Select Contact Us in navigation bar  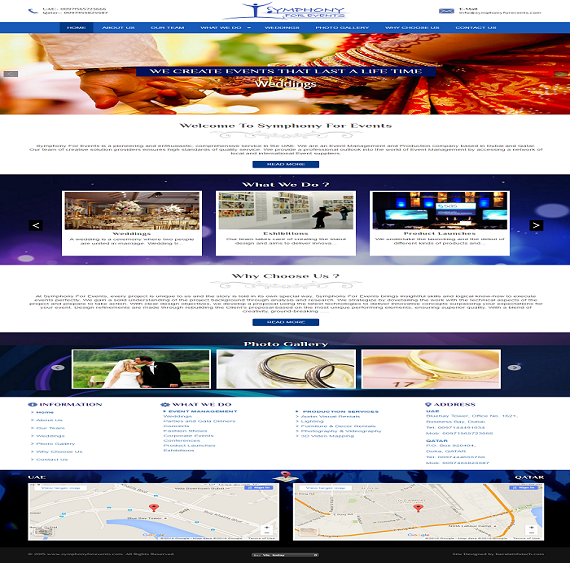pyautogui.click(x=476, y=28)
